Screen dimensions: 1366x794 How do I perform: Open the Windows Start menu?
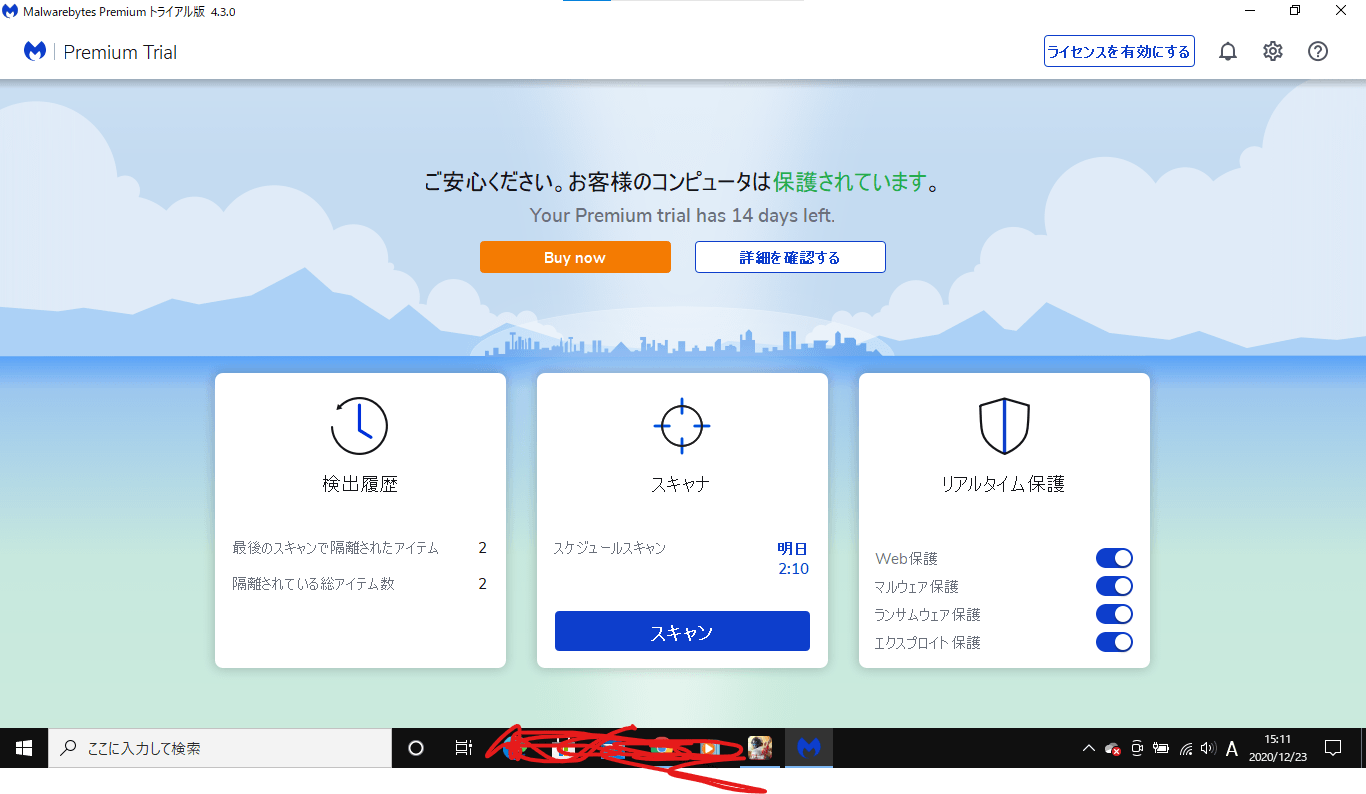pyautogui.click(x=24, y=748)
